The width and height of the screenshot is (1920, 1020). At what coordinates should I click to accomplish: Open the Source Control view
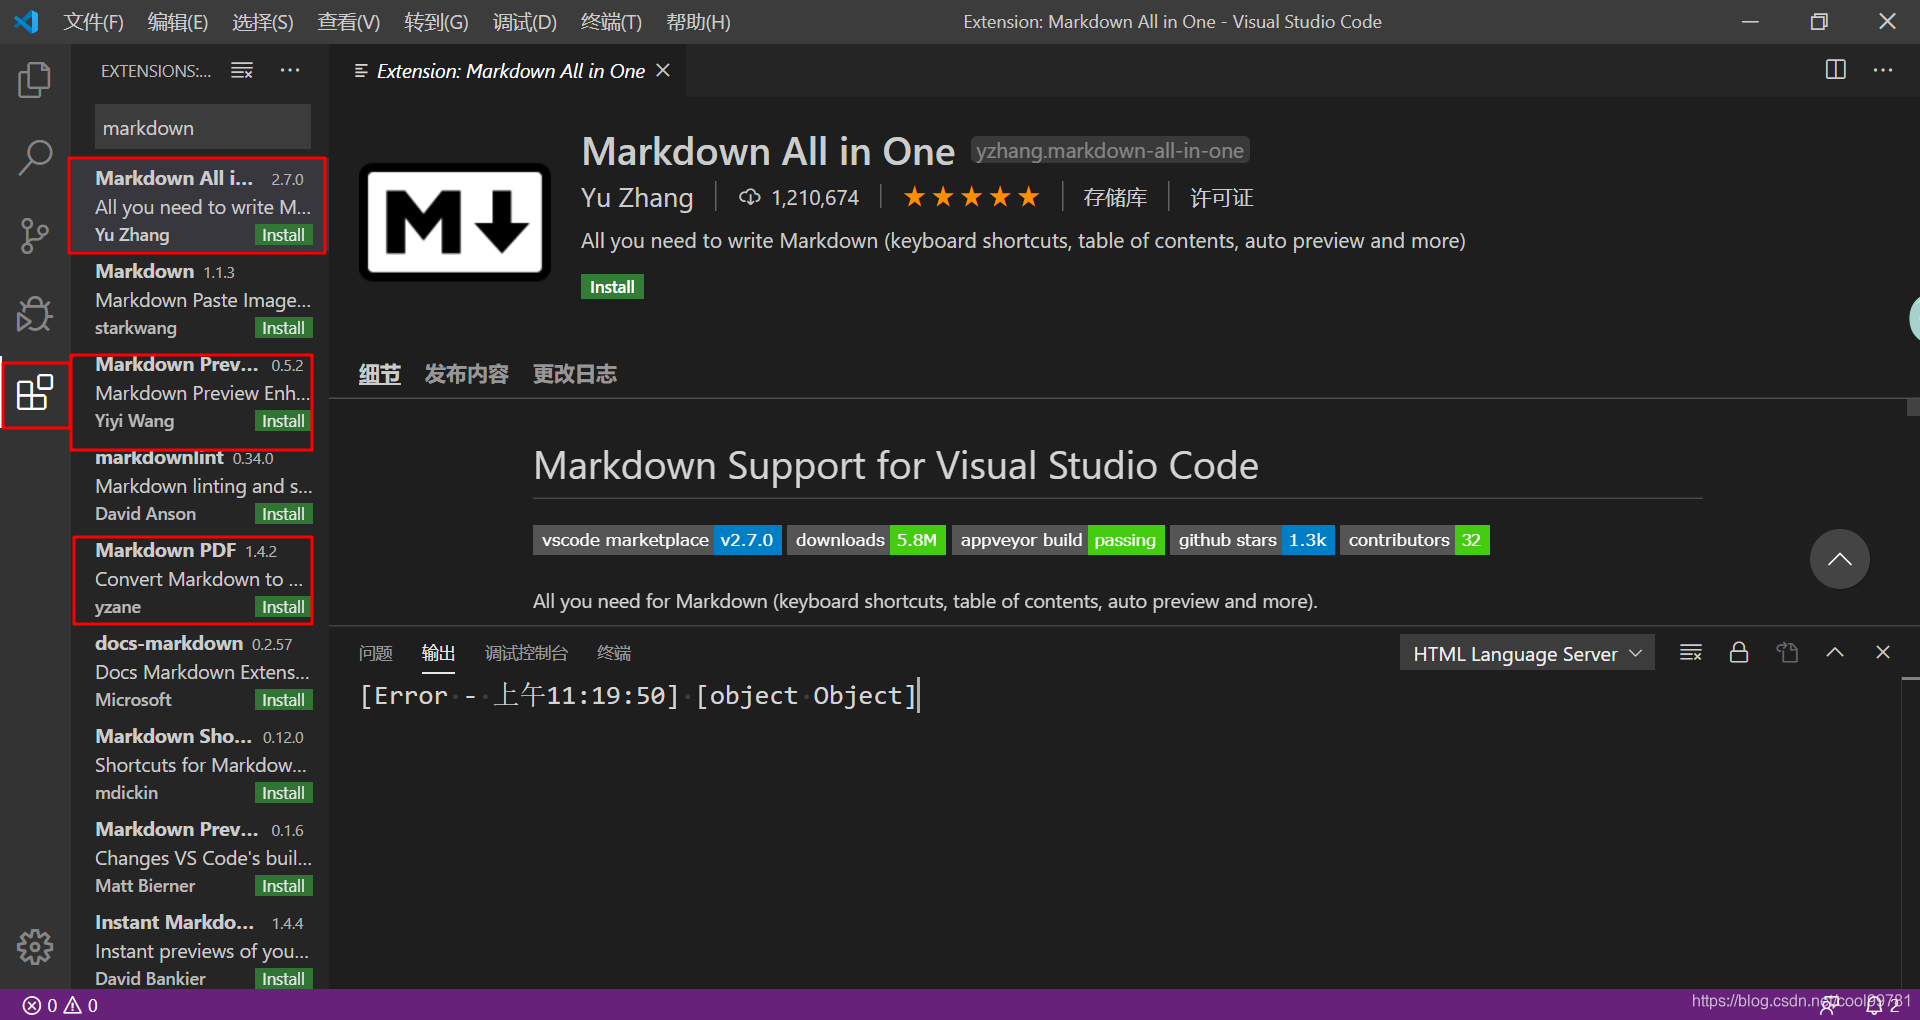pos(35,236)
